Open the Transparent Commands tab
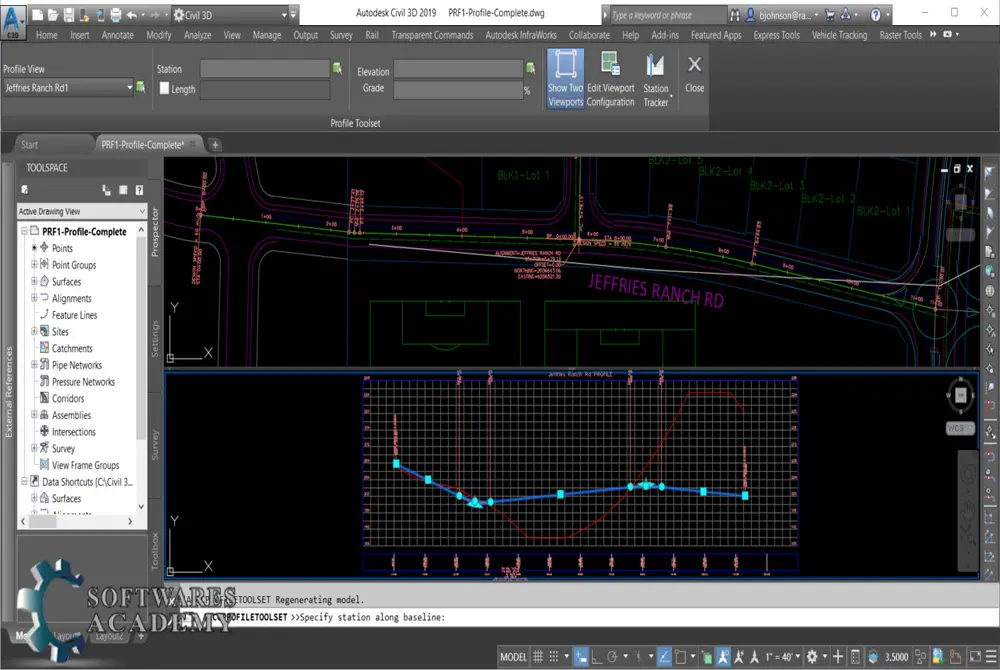Screen dimensions: 1000x670 pos(432,35)
